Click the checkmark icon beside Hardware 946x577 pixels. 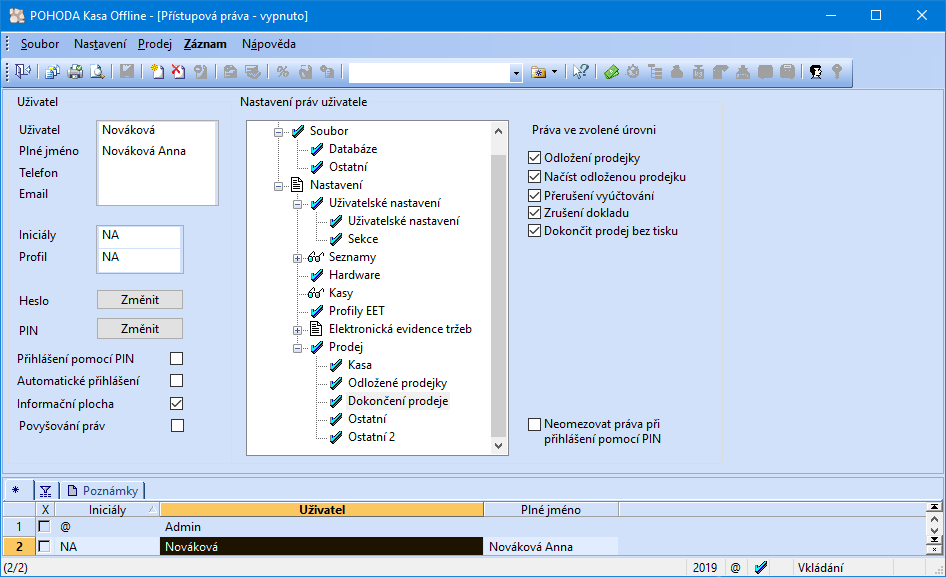pos(317,275)
